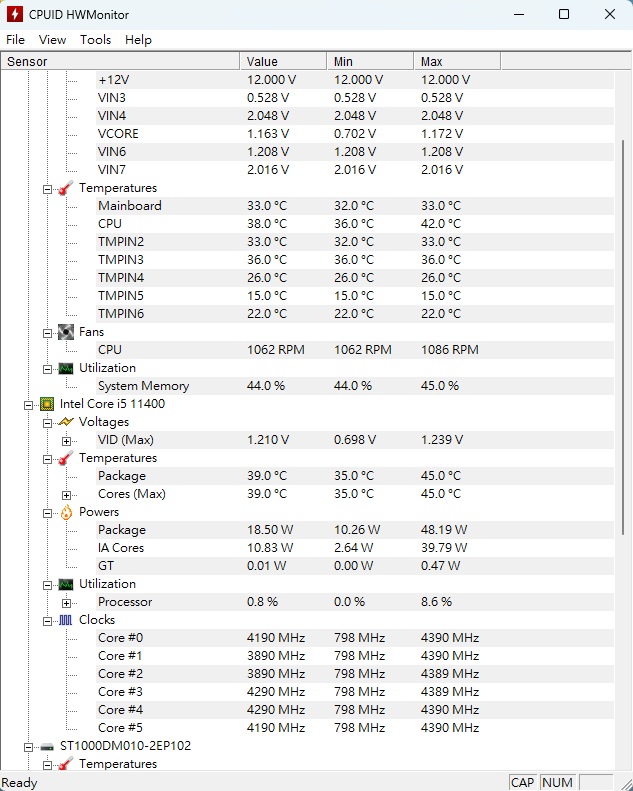Viewport: 633px width, 791px height.
Task: Select the +12V voltage row
Action: point(355,80)
